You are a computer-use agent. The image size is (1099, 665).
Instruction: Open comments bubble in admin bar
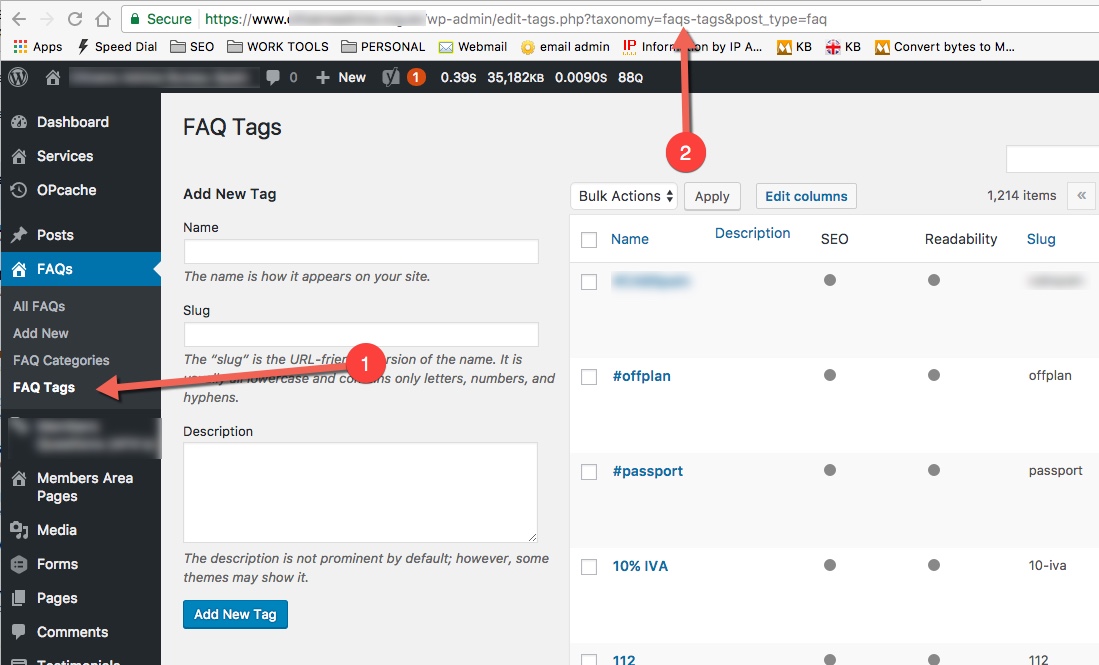click(282, 77)
